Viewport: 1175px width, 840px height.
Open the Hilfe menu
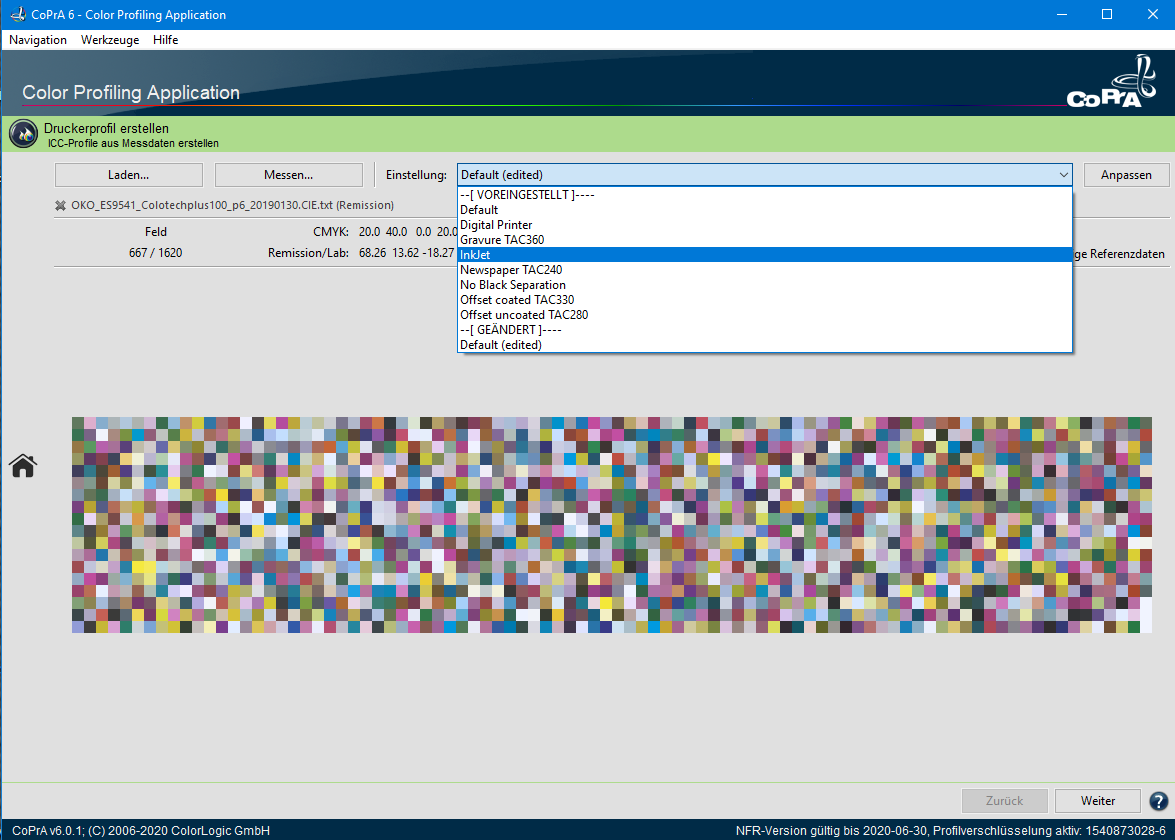pos(166,40)
